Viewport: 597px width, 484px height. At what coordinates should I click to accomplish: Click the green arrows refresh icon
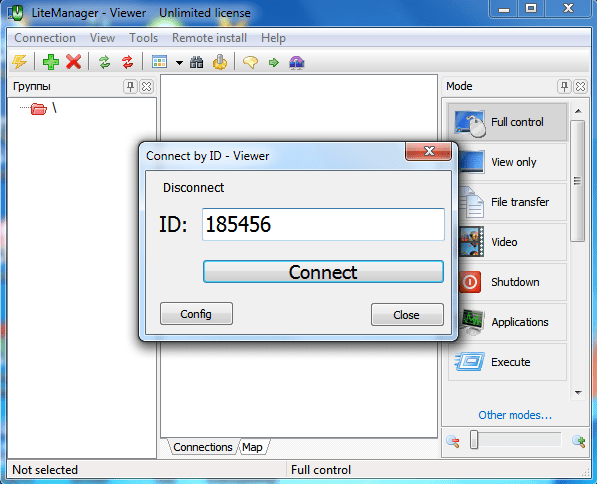(104, 62)
